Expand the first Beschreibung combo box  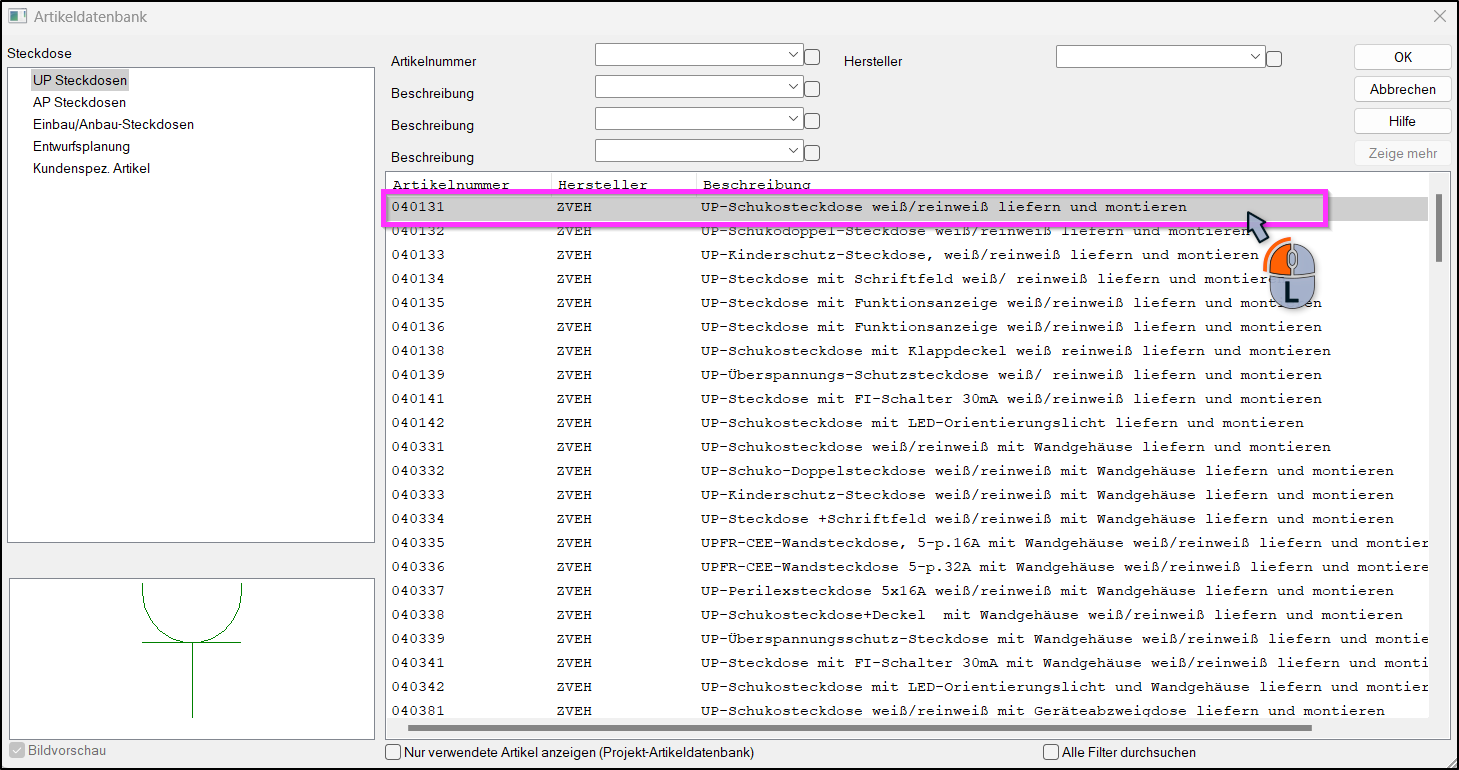pos(699,87)
